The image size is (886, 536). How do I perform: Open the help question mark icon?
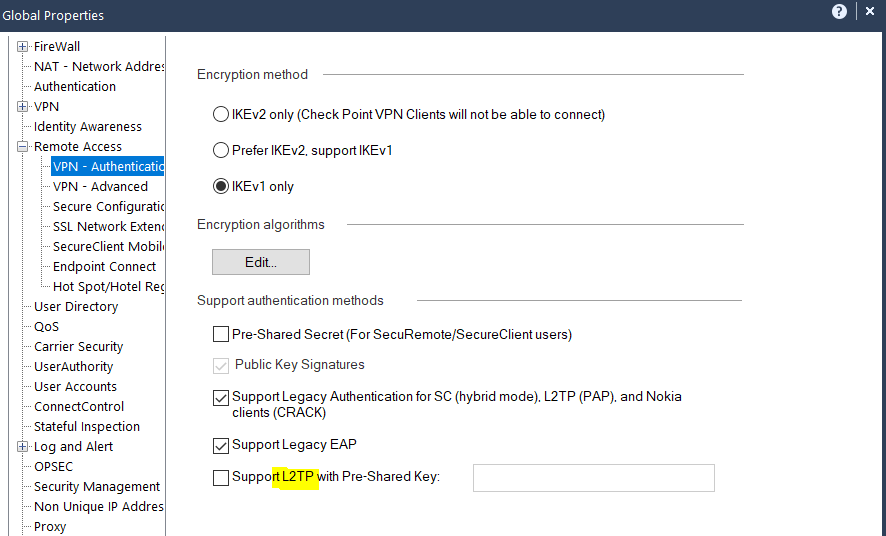click(839, 11)
